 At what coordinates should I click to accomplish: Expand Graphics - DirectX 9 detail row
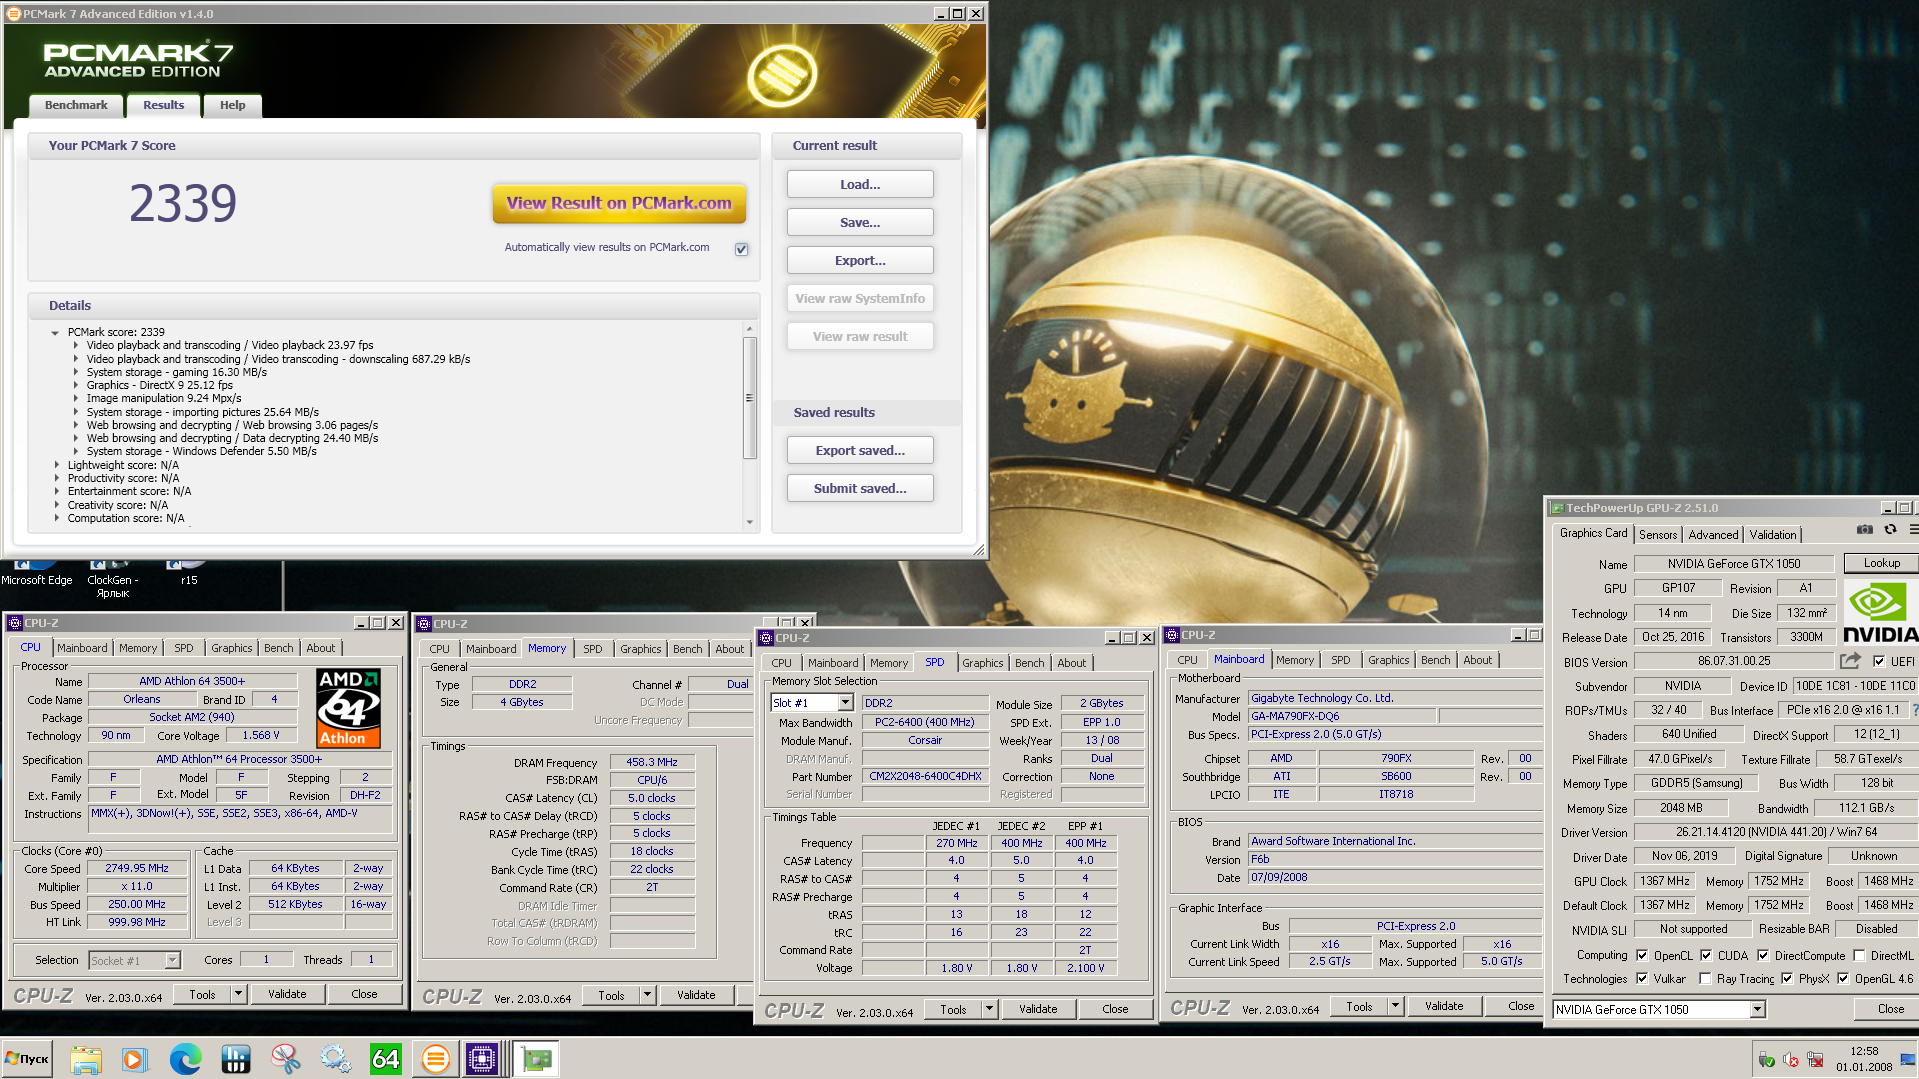point(75,385)
